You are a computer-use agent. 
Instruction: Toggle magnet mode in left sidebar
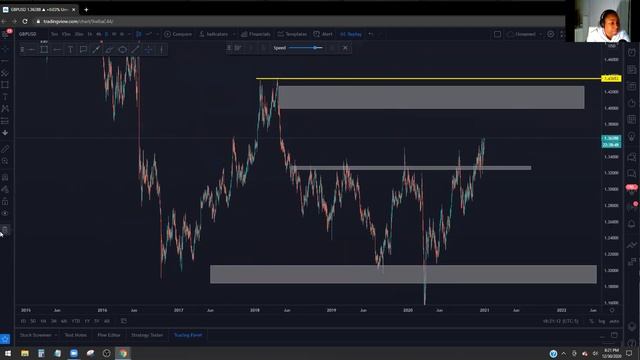(5, 178)
